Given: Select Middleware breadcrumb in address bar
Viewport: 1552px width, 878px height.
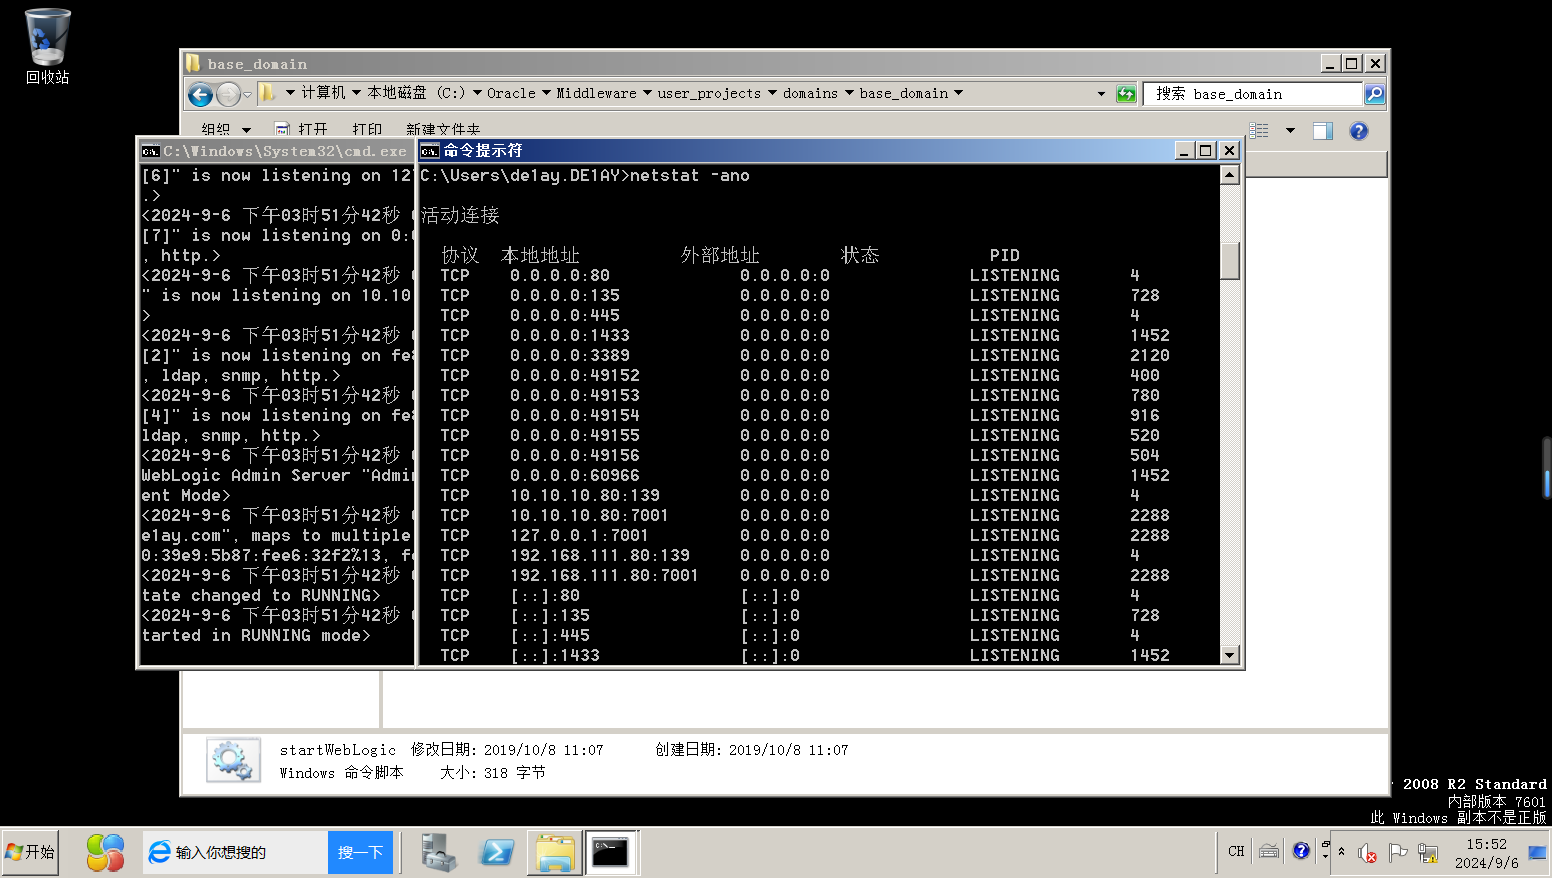Looking at the screenshot, I should [x=596, y=93].
